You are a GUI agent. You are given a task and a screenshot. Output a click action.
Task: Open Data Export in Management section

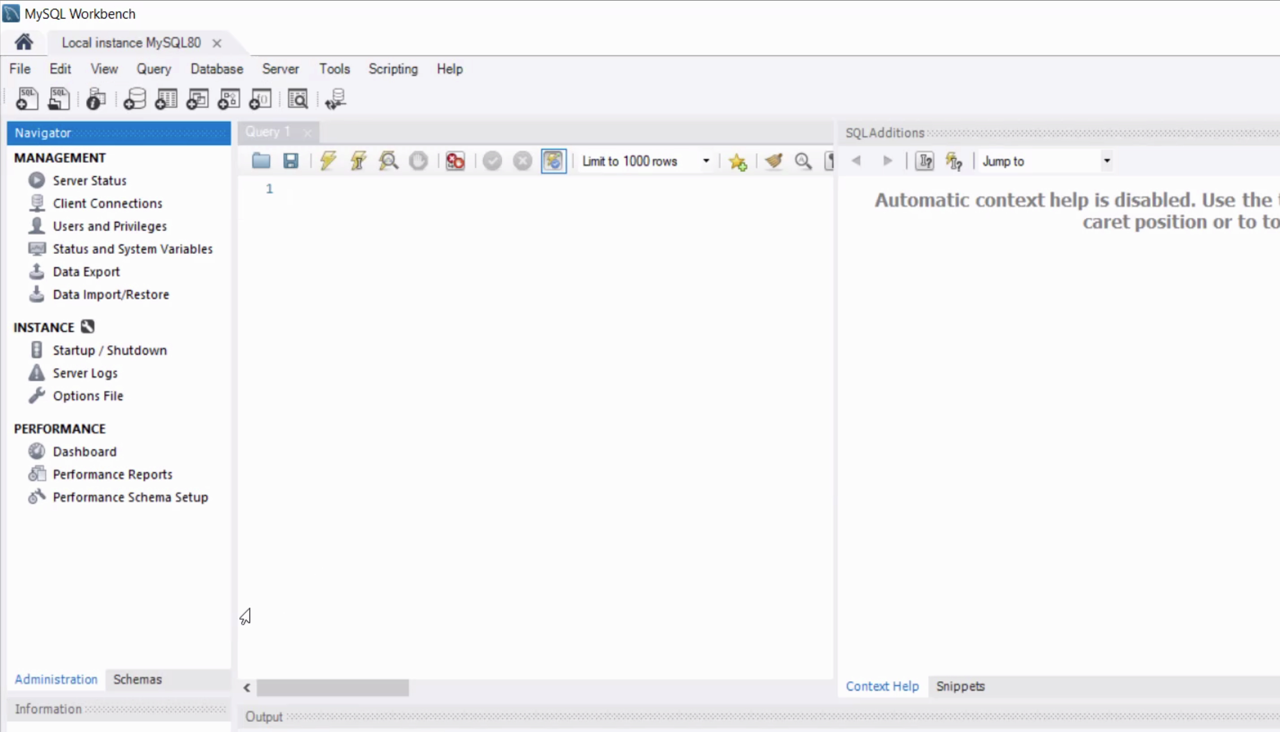pos(86,272)
